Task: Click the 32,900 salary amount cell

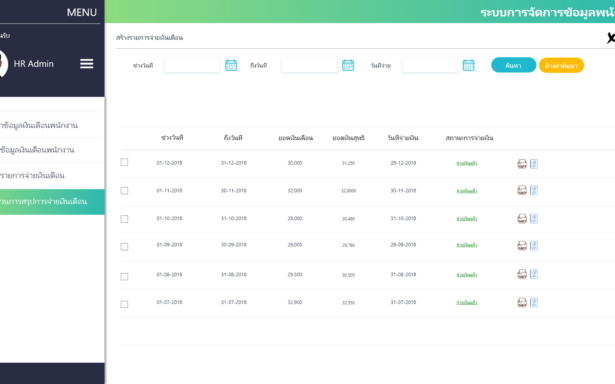Action: click(295, 302)
